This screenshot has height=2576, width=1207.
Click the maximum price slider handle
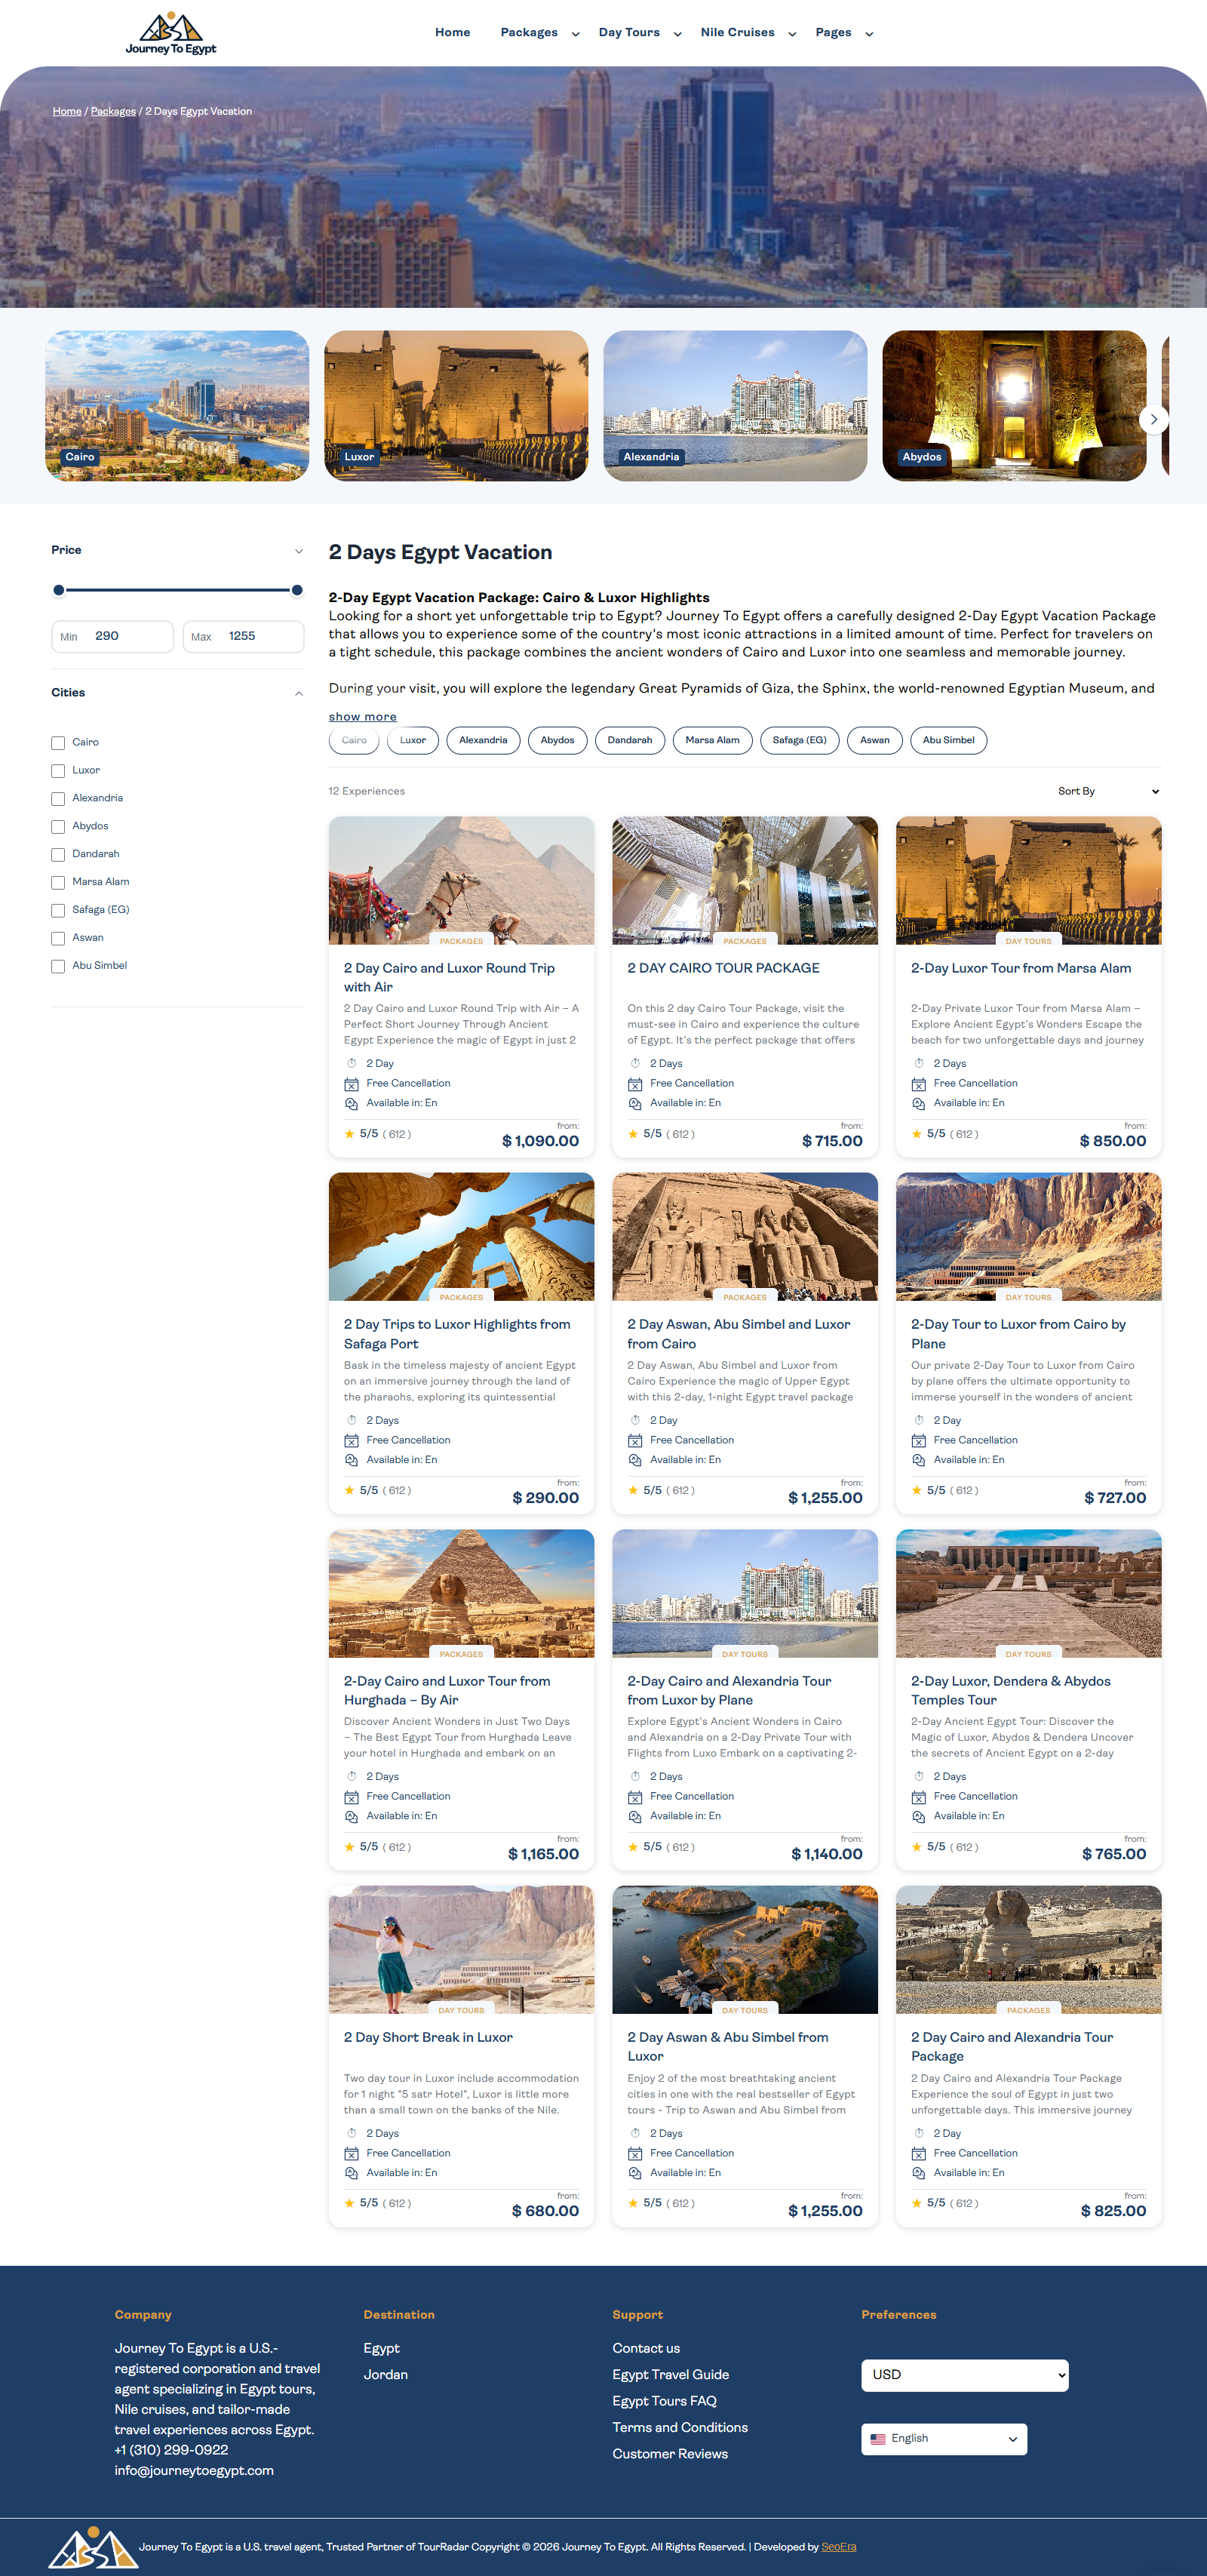pyautogui.click(x=297, y=590)
